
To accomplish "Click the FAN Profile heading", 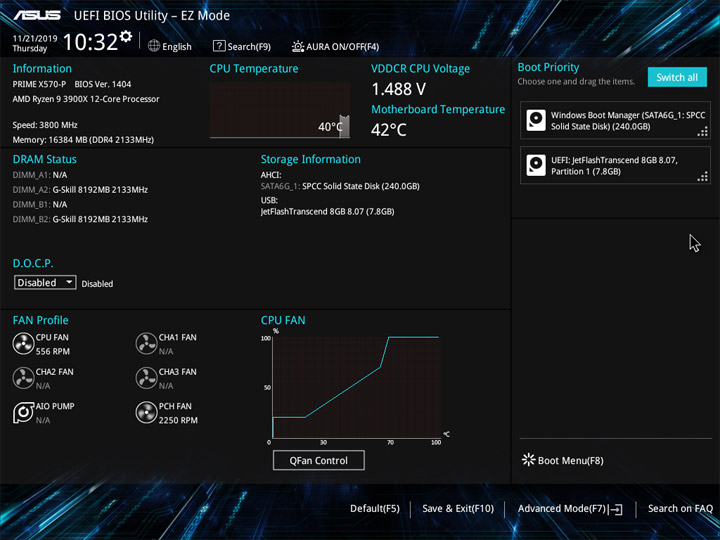I will click(x=40, y=320).
